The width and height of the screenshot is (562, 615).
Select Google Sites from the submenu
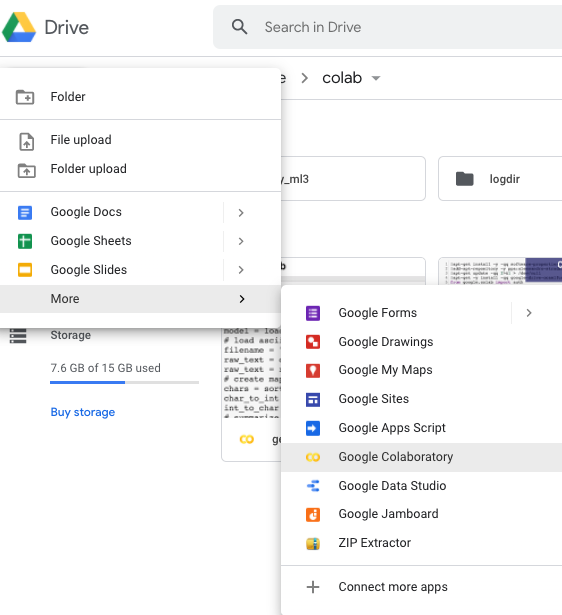click(422, 399)
